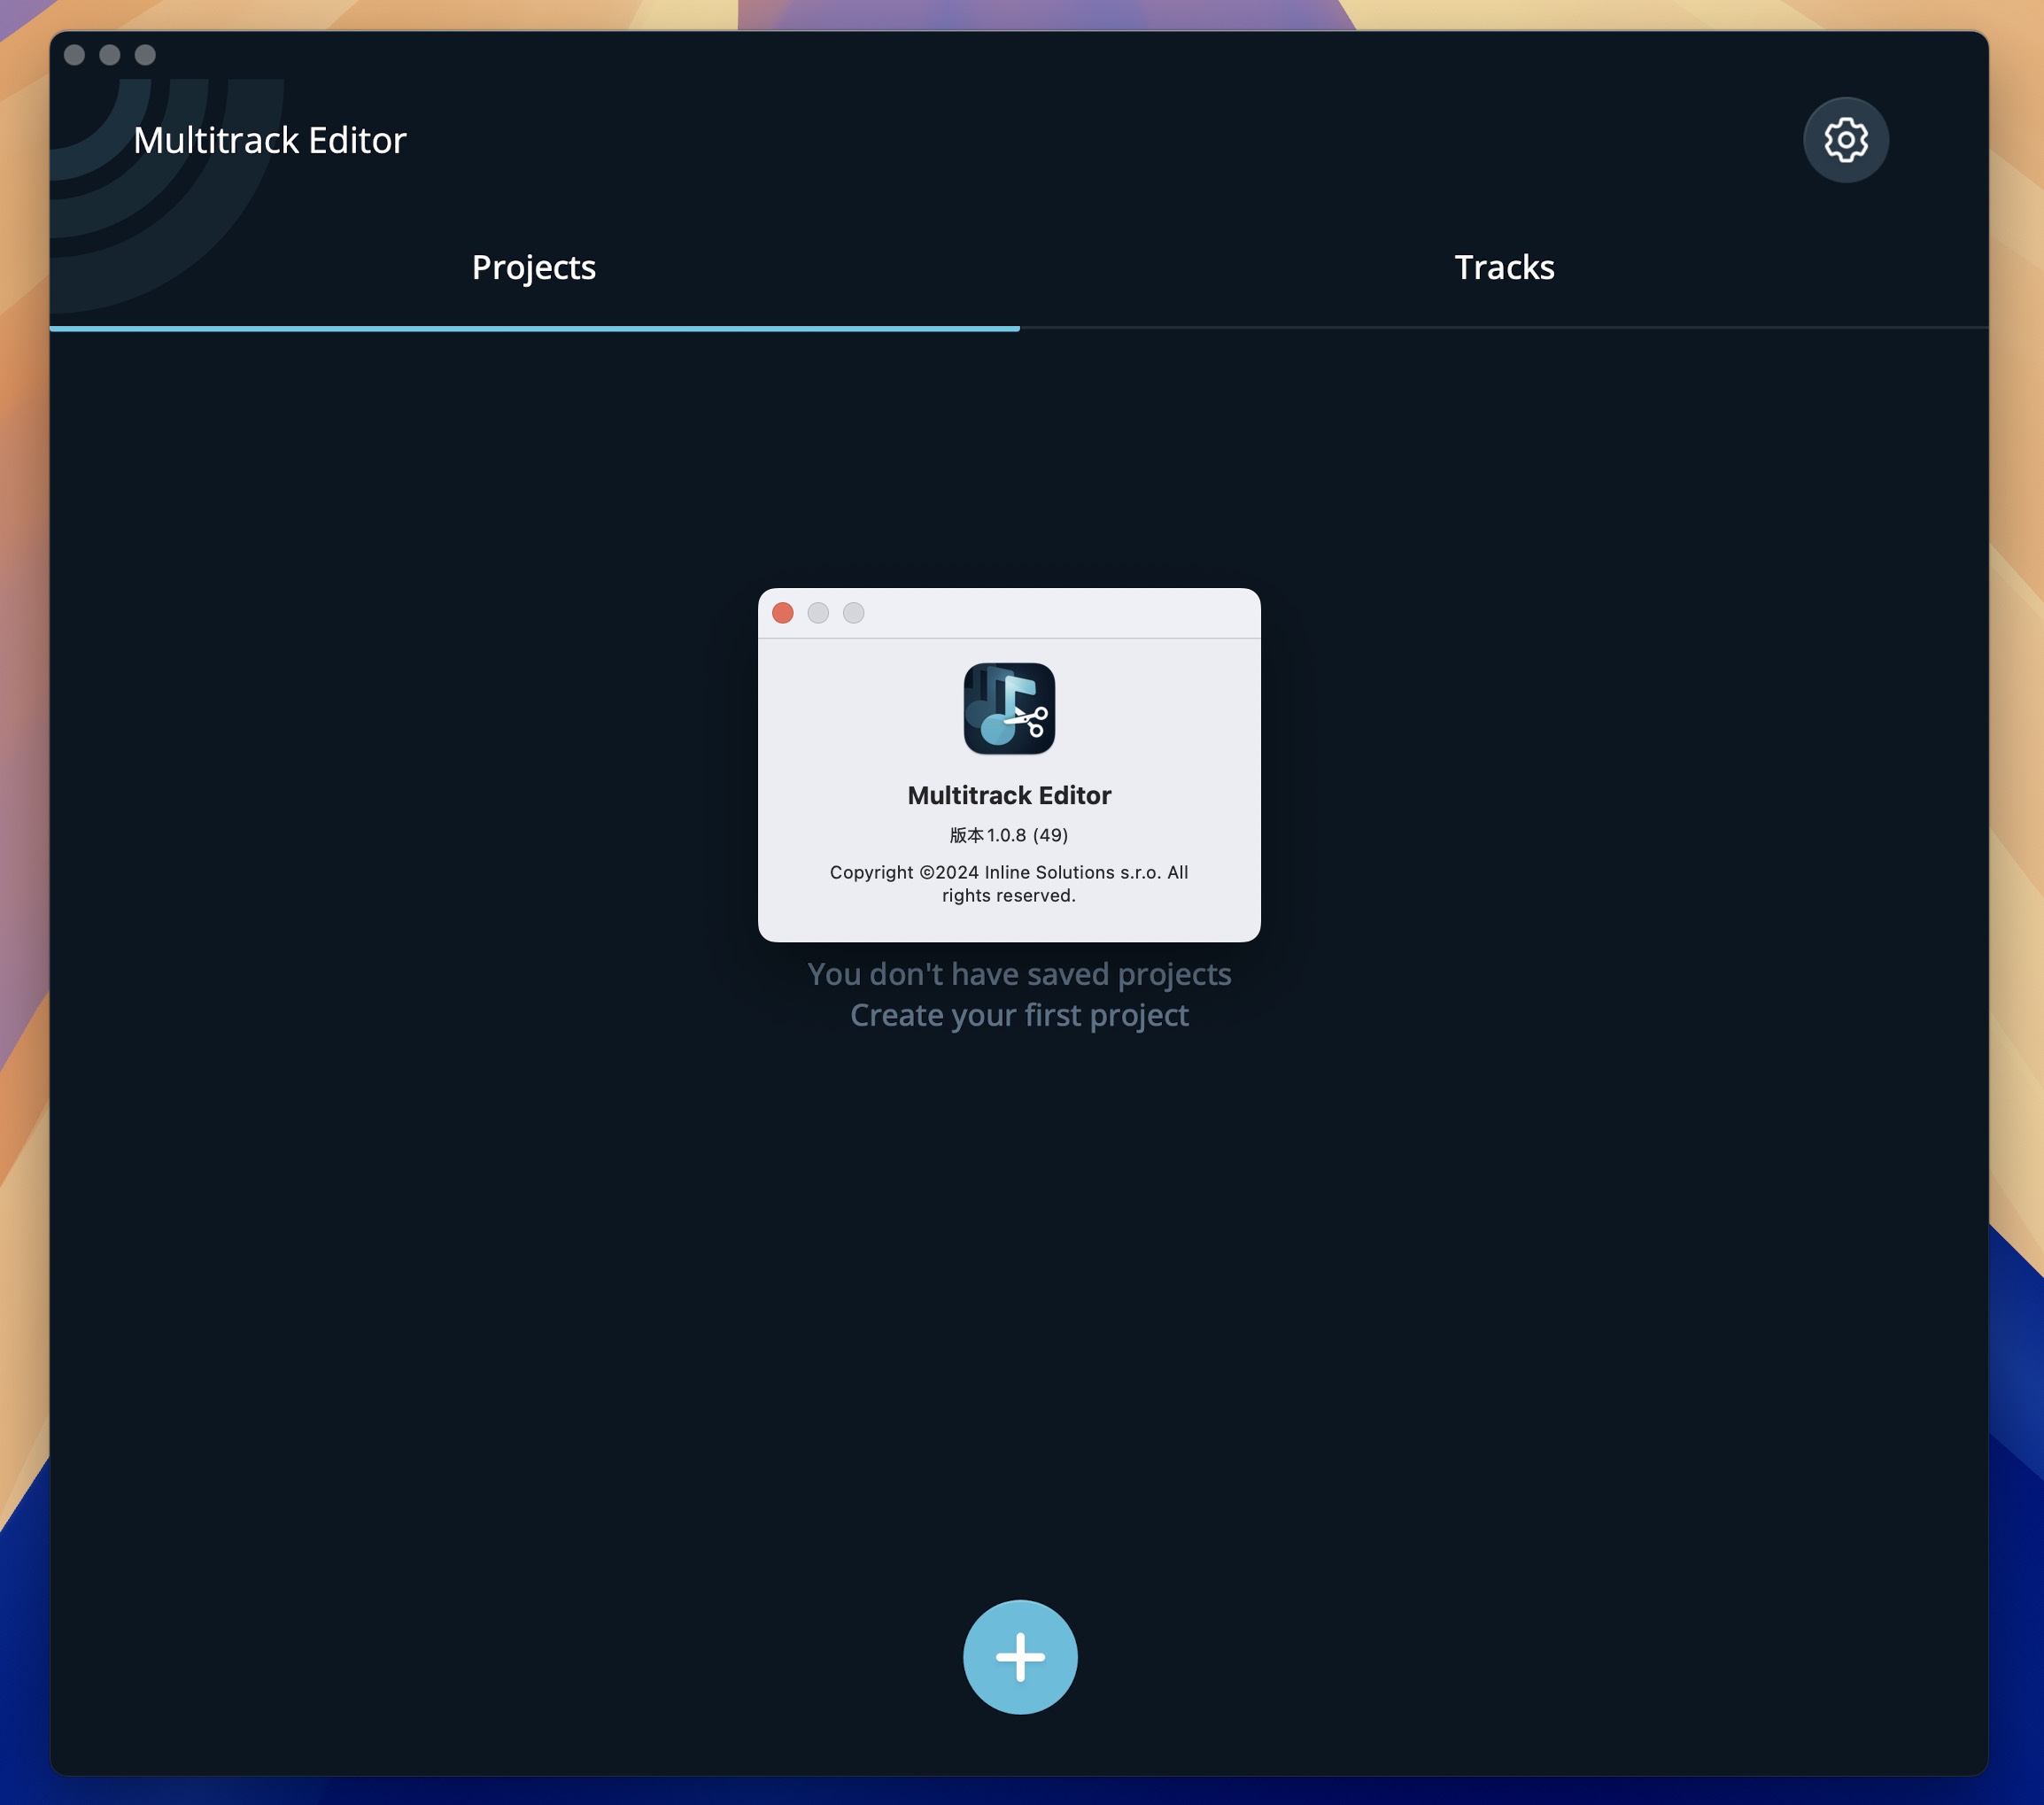Click 'You don't have saved projects' text
The image size is (2044, 1805).
pos(1019,974)
